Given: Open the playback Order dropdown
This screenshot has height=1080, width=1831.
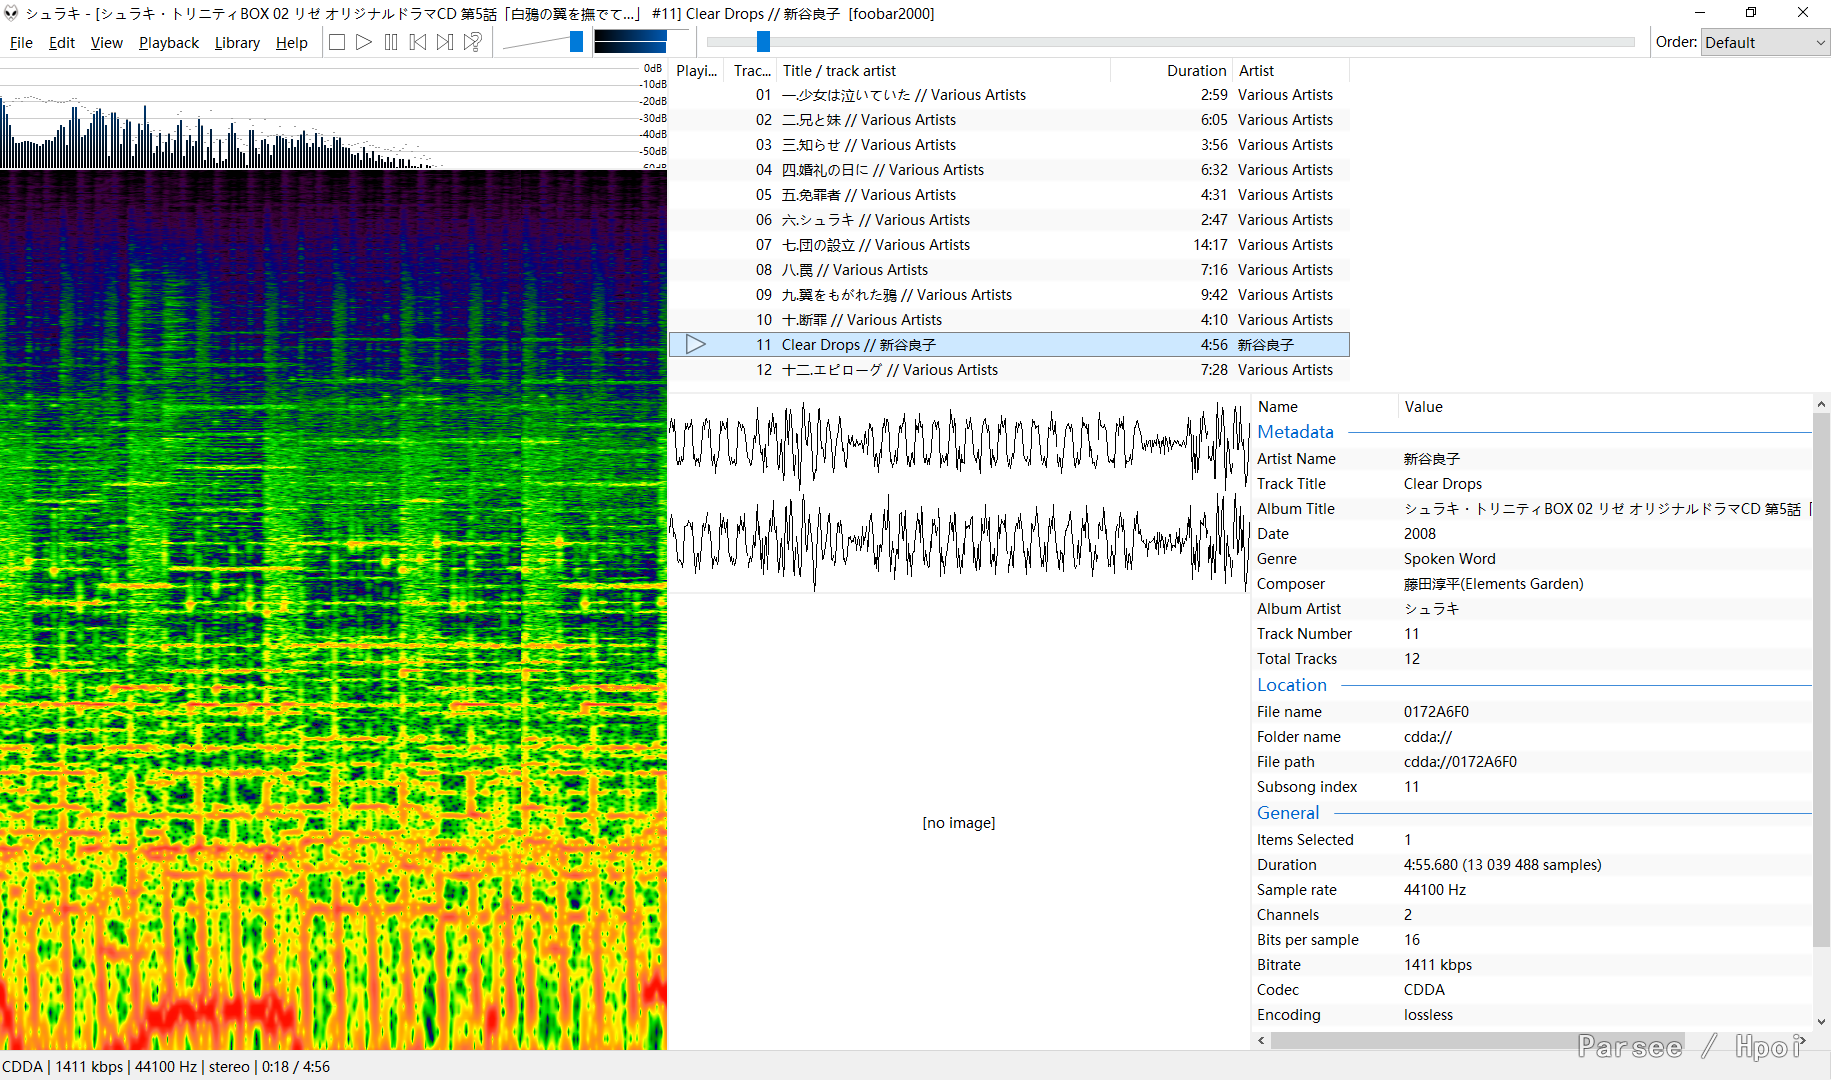Looking at the screenshot, I should [1764, 42].
